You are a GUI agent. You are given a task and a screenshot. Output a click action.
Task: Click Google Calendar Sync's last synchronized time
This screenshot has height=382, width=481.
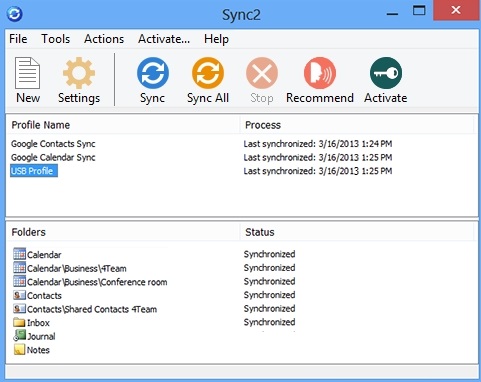point(318,157)
